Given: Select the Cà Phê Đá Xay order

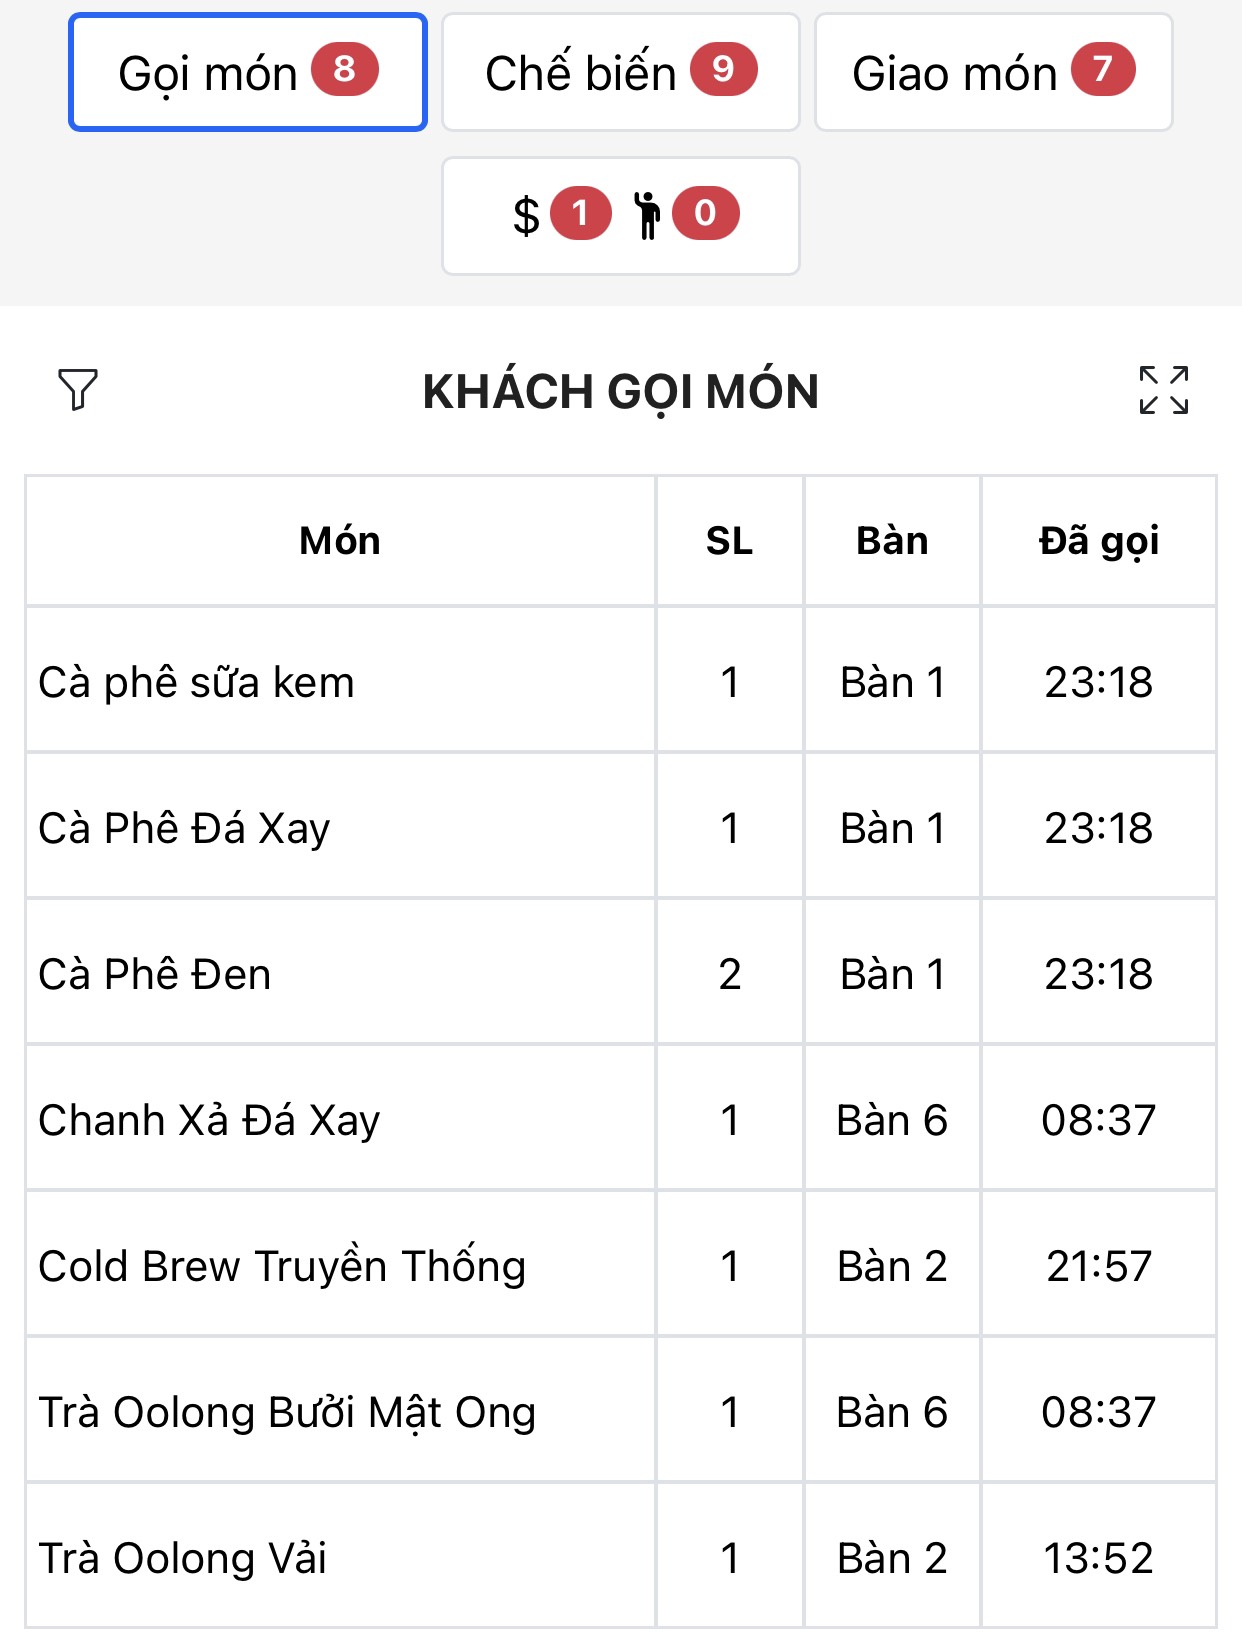Looking at the screenshot, I should pyautogui.click(x=184, y=828).
